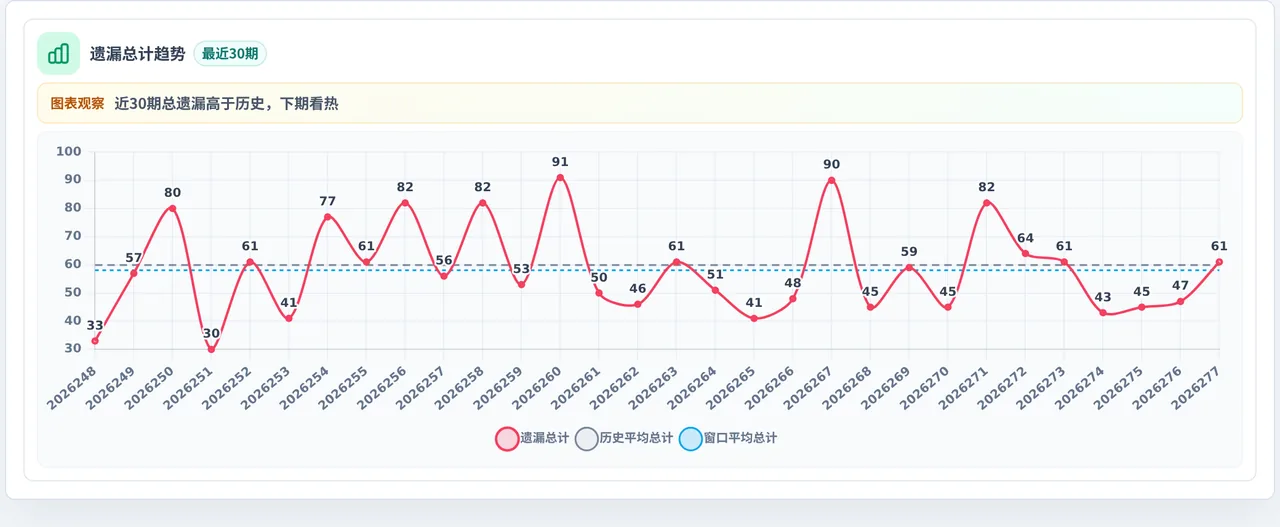The image size is (1280, 527).
Task: Select the data point for period 2026258
Action: (x=483, y=203)
